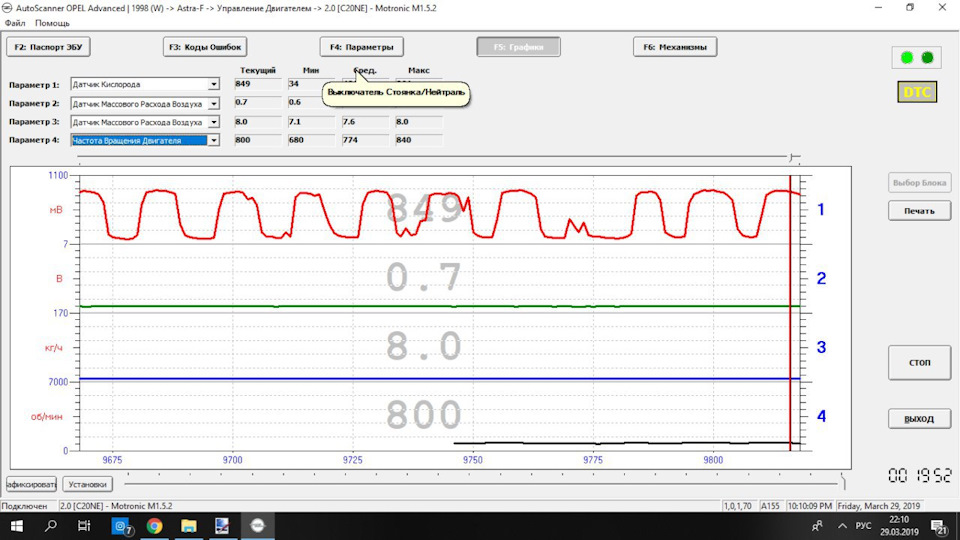This screenshot has width=960, height=540.
Task: Click the bottom timeline slider handle
Action: pyautogui.click(x=843, y=483)
